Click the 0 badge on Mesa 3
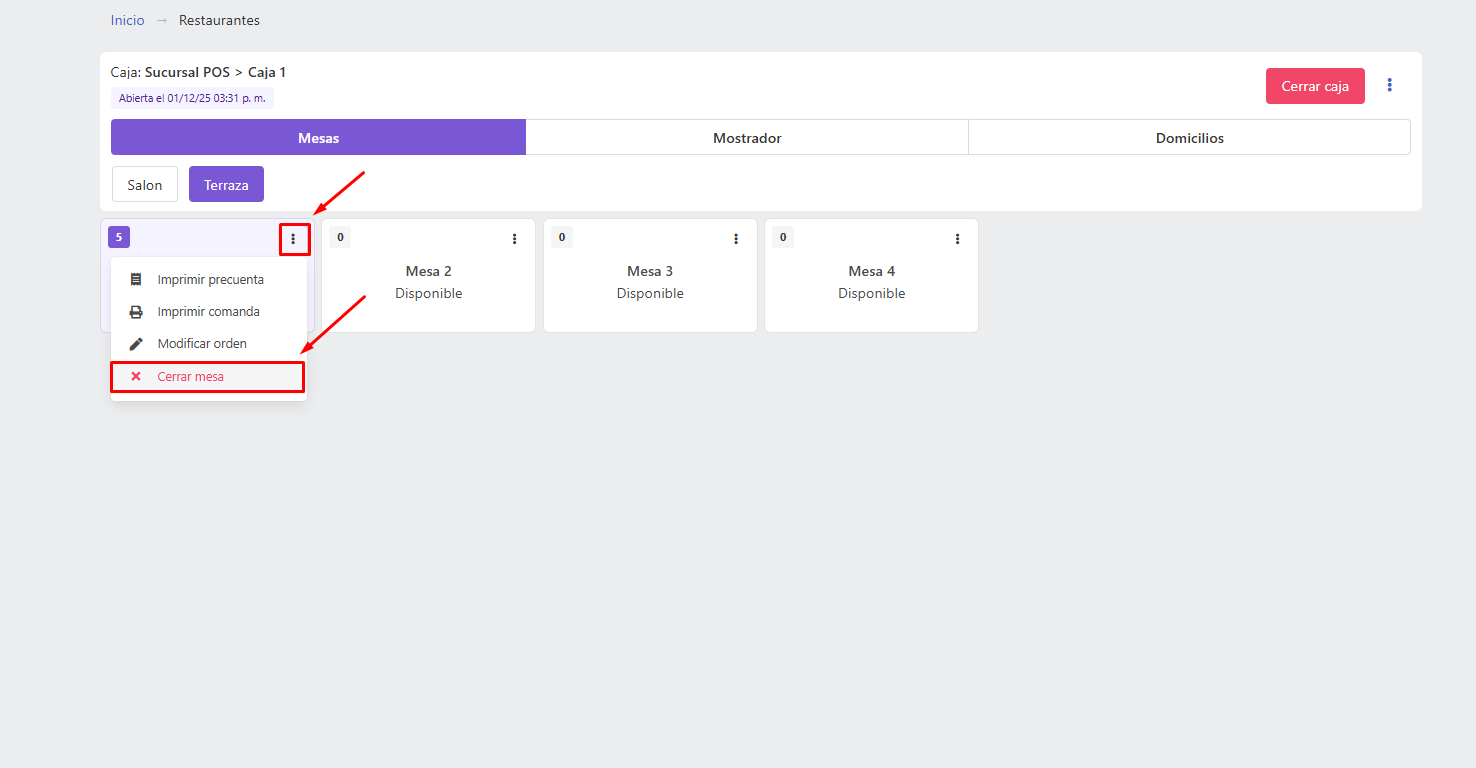Screen dimensions: 1476x768 coord(562,237)
